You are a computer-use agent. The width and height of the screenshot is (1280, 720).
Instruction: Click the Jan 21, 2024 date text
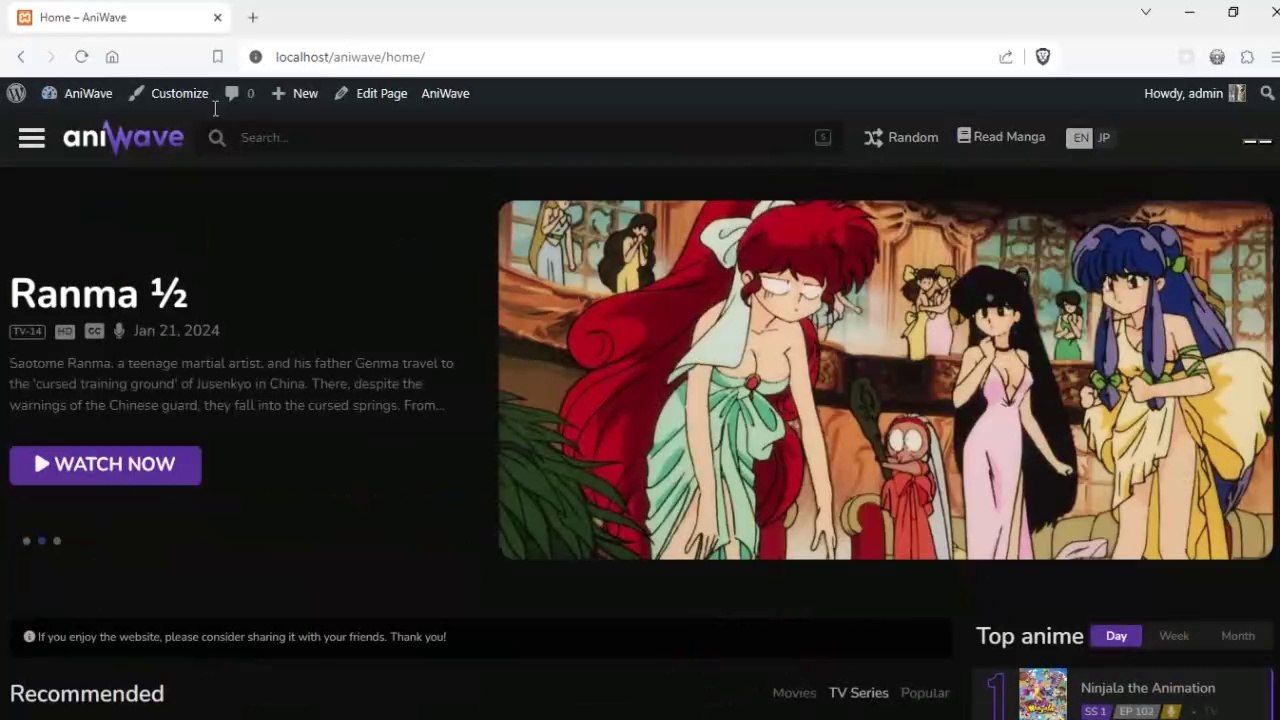176,331
